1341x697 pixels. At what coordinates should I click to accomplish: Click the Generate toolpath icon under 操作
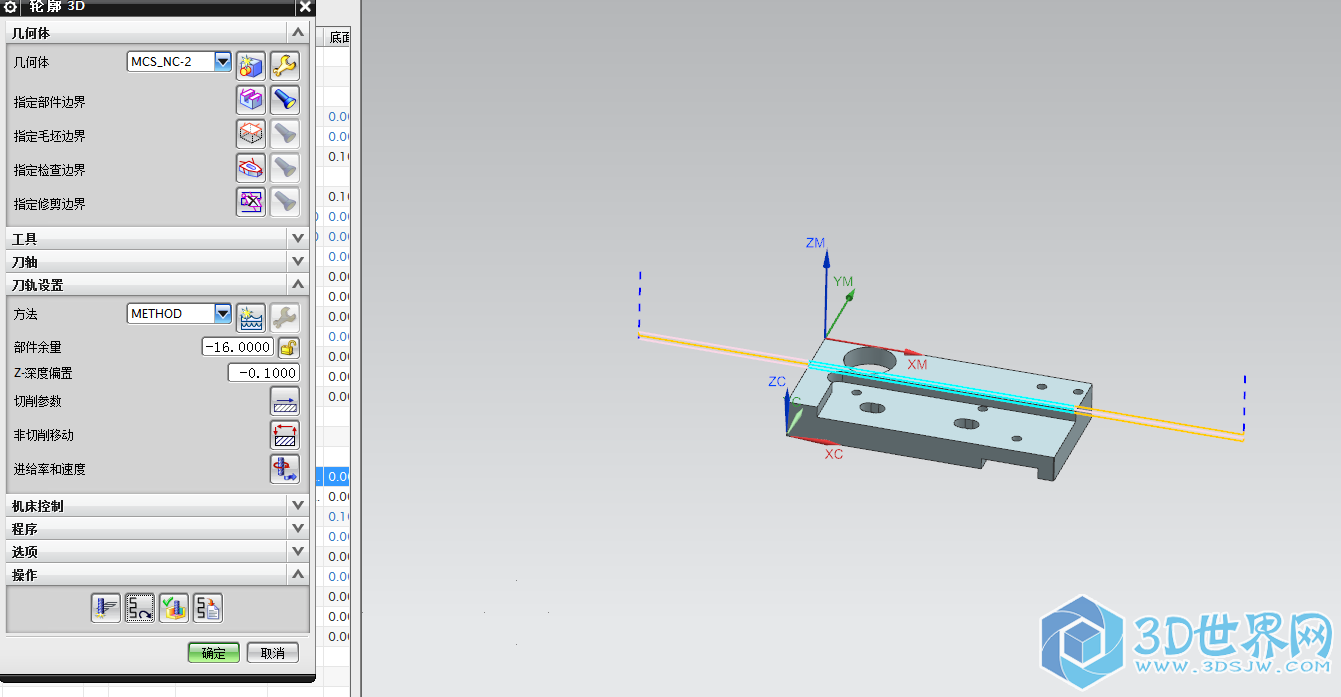[105, 607]
